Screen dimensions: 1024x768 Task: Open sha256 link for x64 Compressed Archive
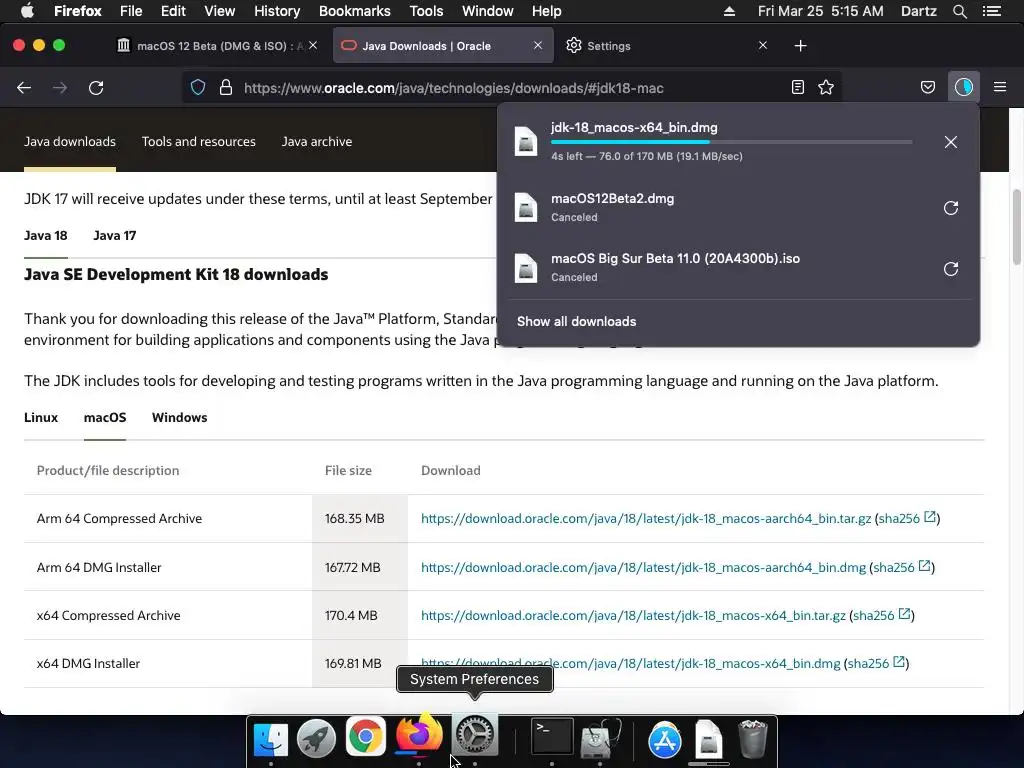[x=882, y=615]
